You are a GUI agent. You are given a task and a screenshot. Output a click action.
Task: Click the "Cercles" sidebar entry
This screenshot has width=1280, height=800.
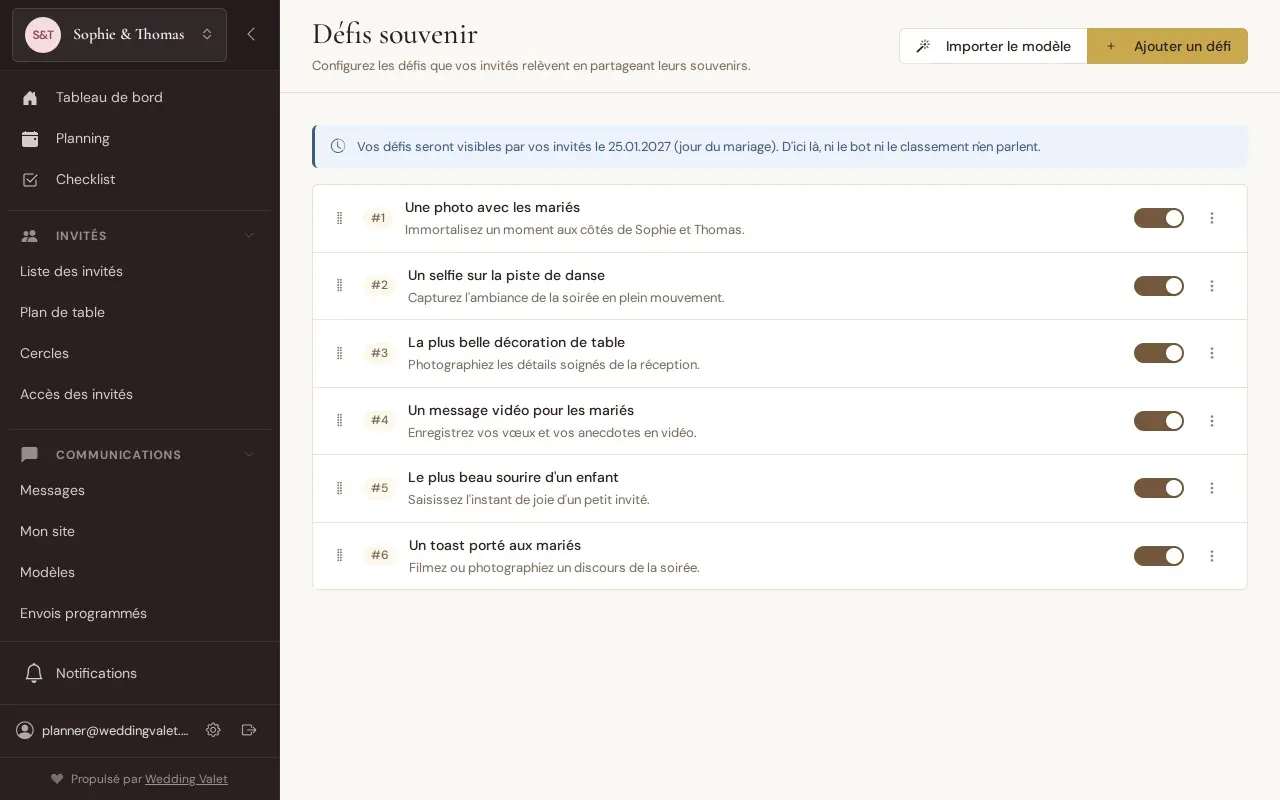139,353
